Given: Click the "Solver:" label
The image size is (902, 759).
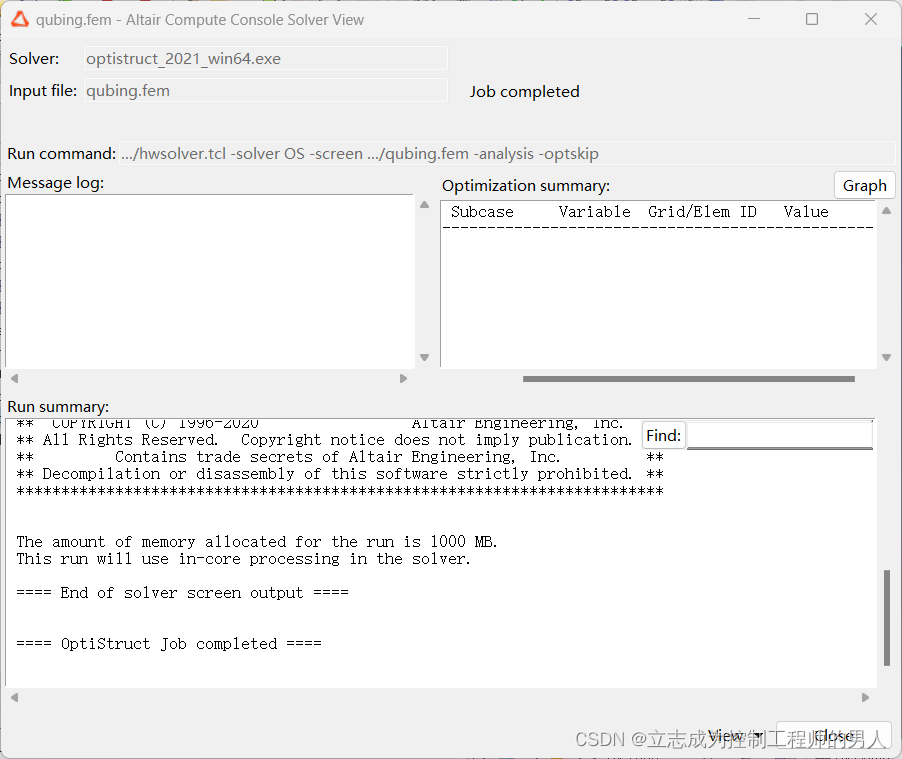Looking at the screenshot, I should click(x=34, y=59).
